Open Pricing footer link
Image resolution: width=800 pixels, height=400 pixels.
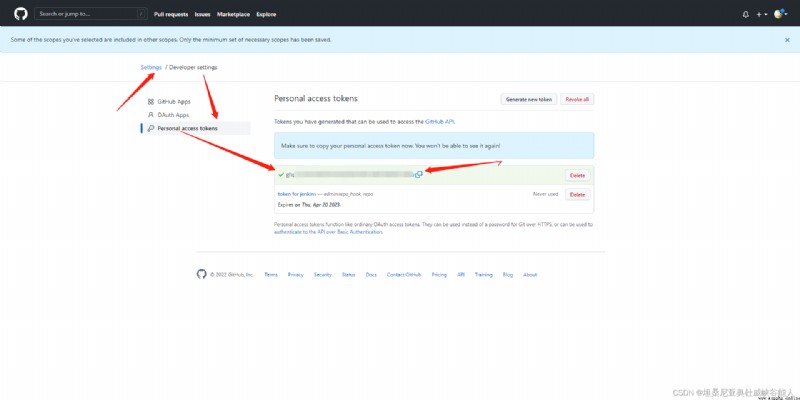439,274
